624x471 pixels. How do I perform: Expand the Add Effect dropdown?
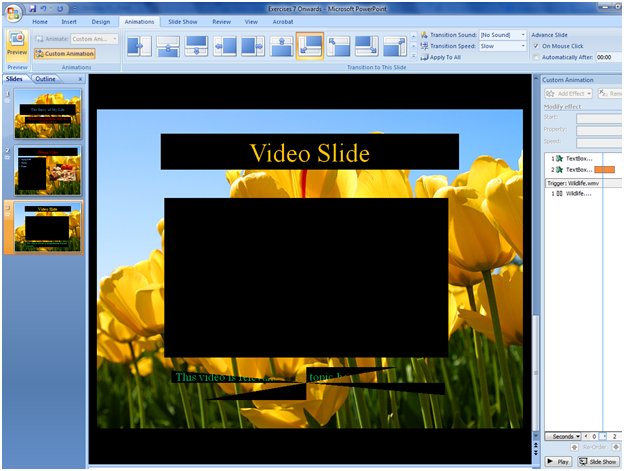tap(569, 93)
